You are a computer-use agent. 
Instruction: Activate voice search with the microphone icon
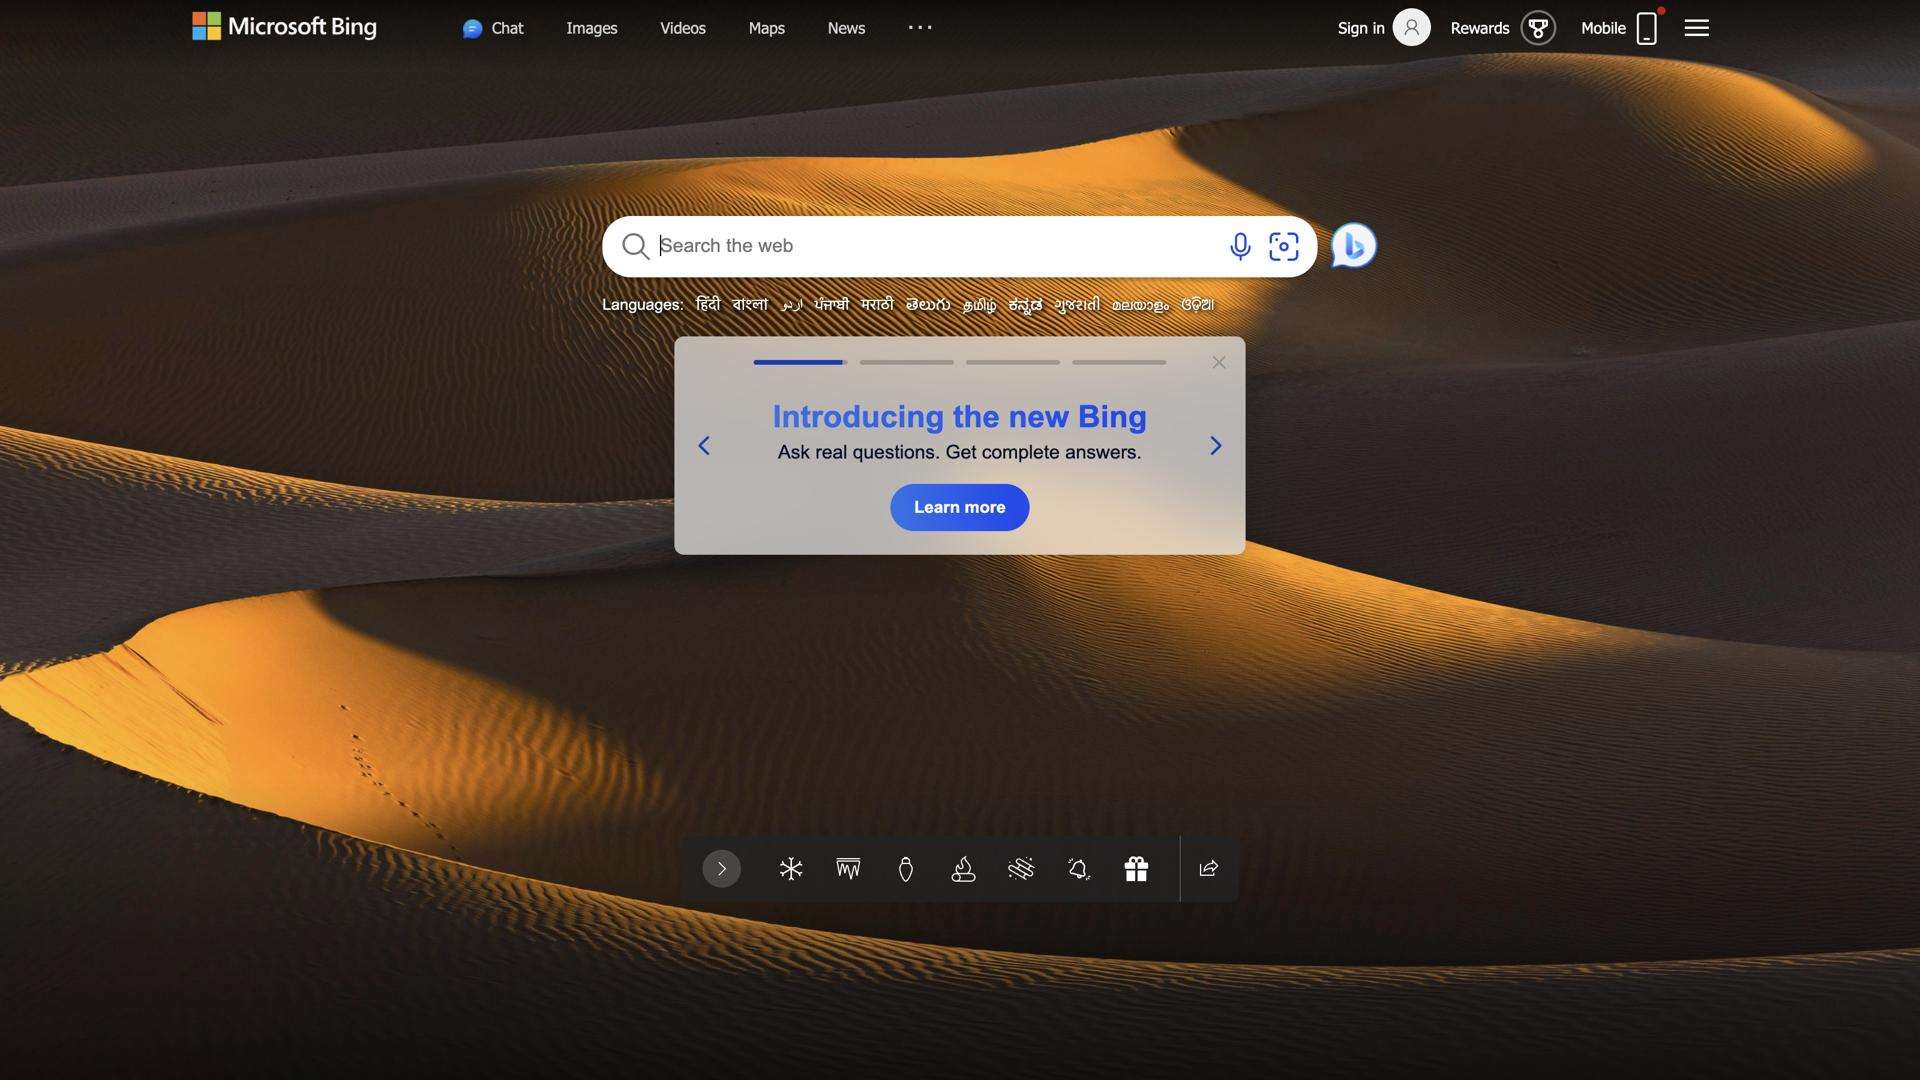[1240, 246]
